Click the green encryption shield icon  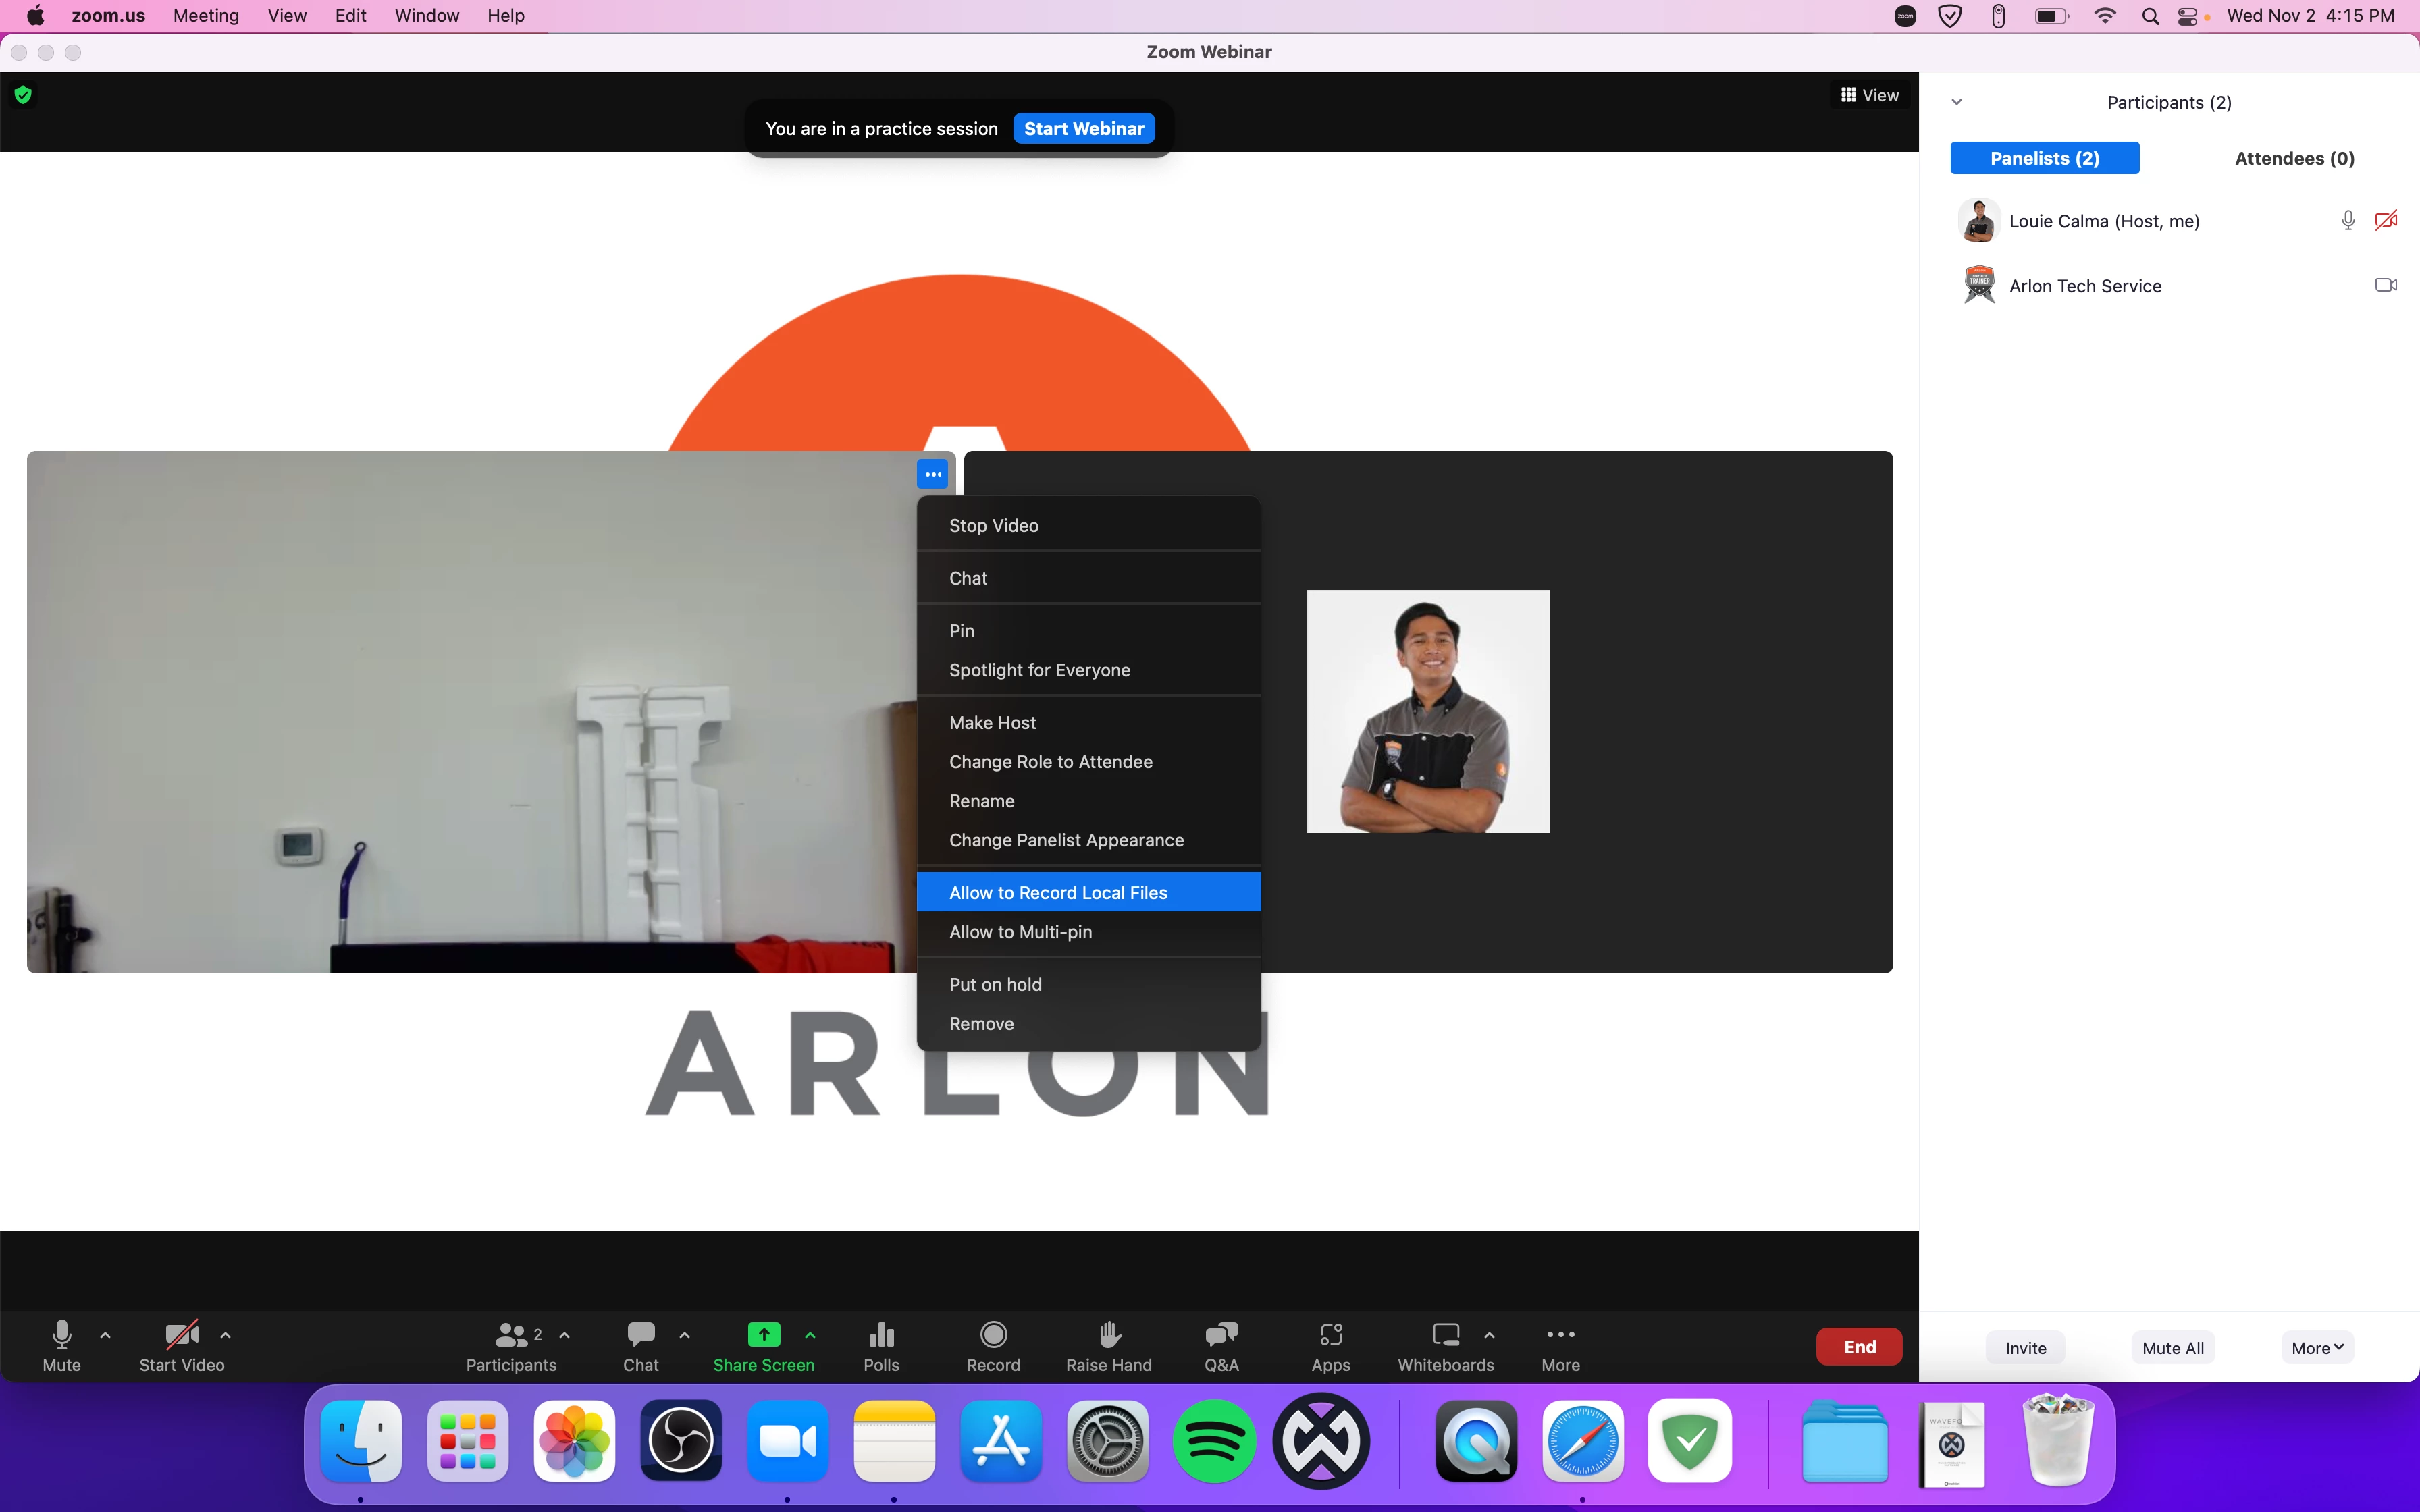pos(23,96)
